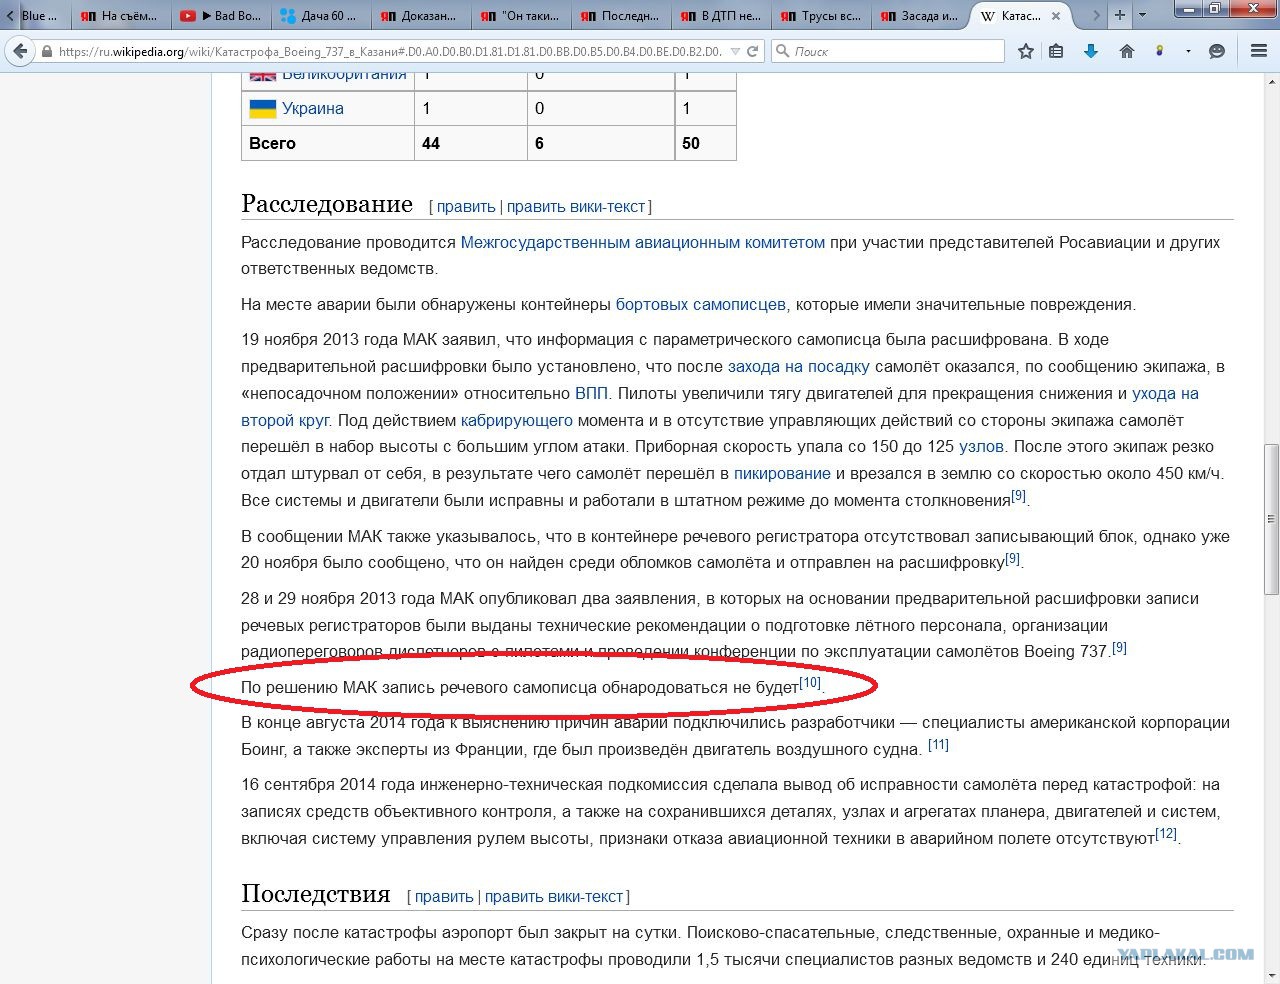
Task: Open a new tab with plus button
Action: click(x=1120, y=15)
